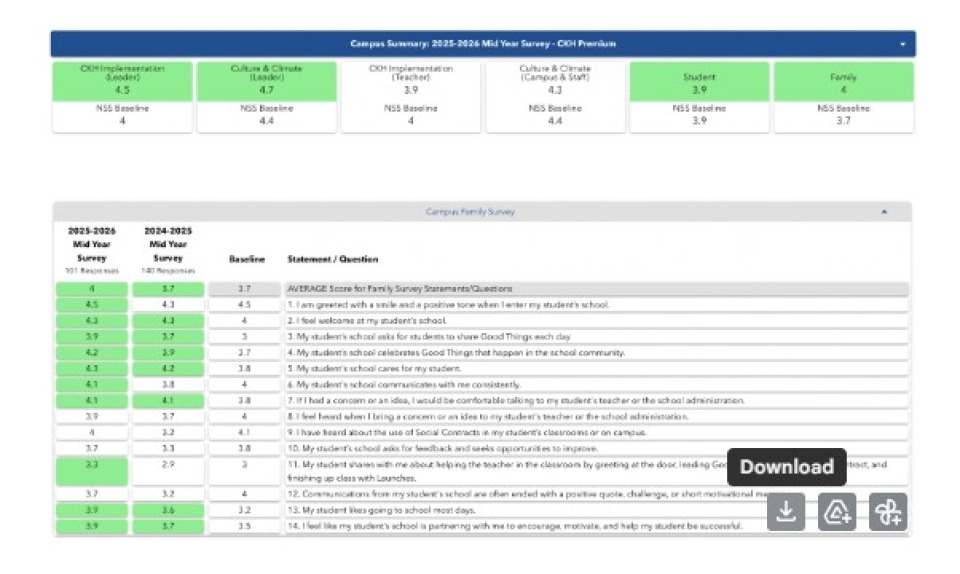Click the Download icon button
This screenshot has width=960, height=574.
click(786, 512)
